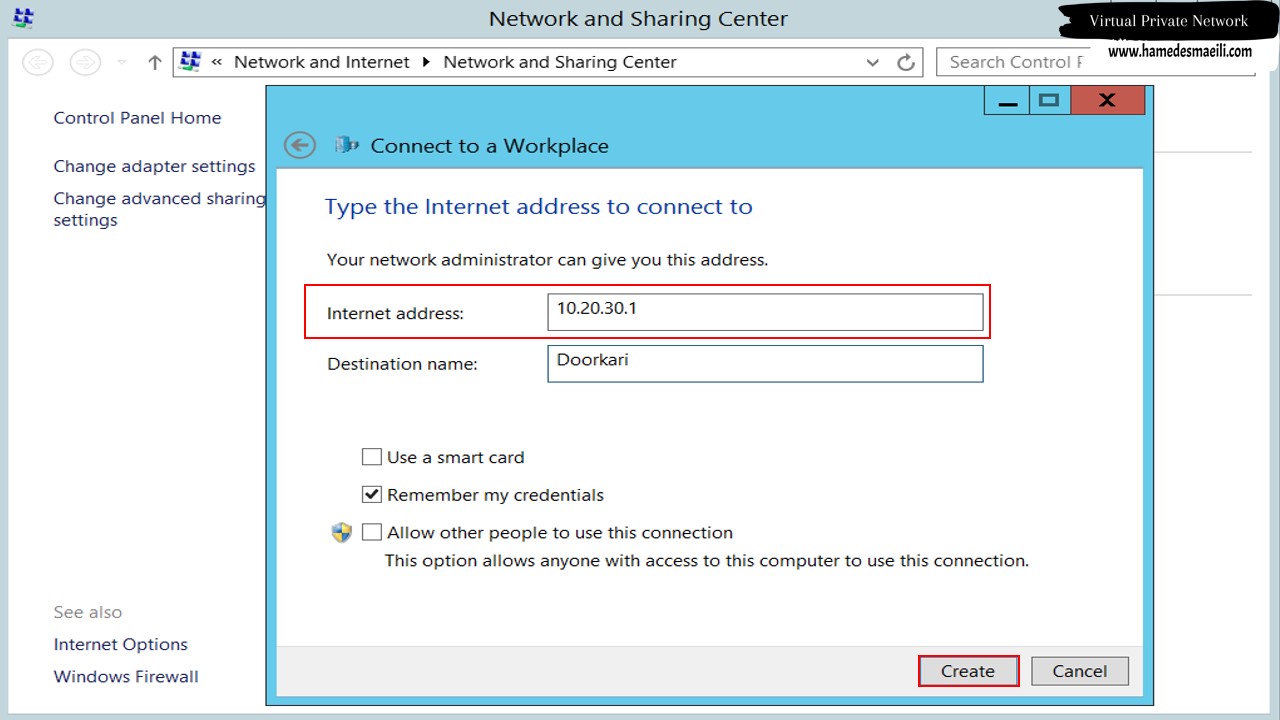Click the up one level arrow
Image resolution: width=1280 pixels, height=720 pixels.
154,62
